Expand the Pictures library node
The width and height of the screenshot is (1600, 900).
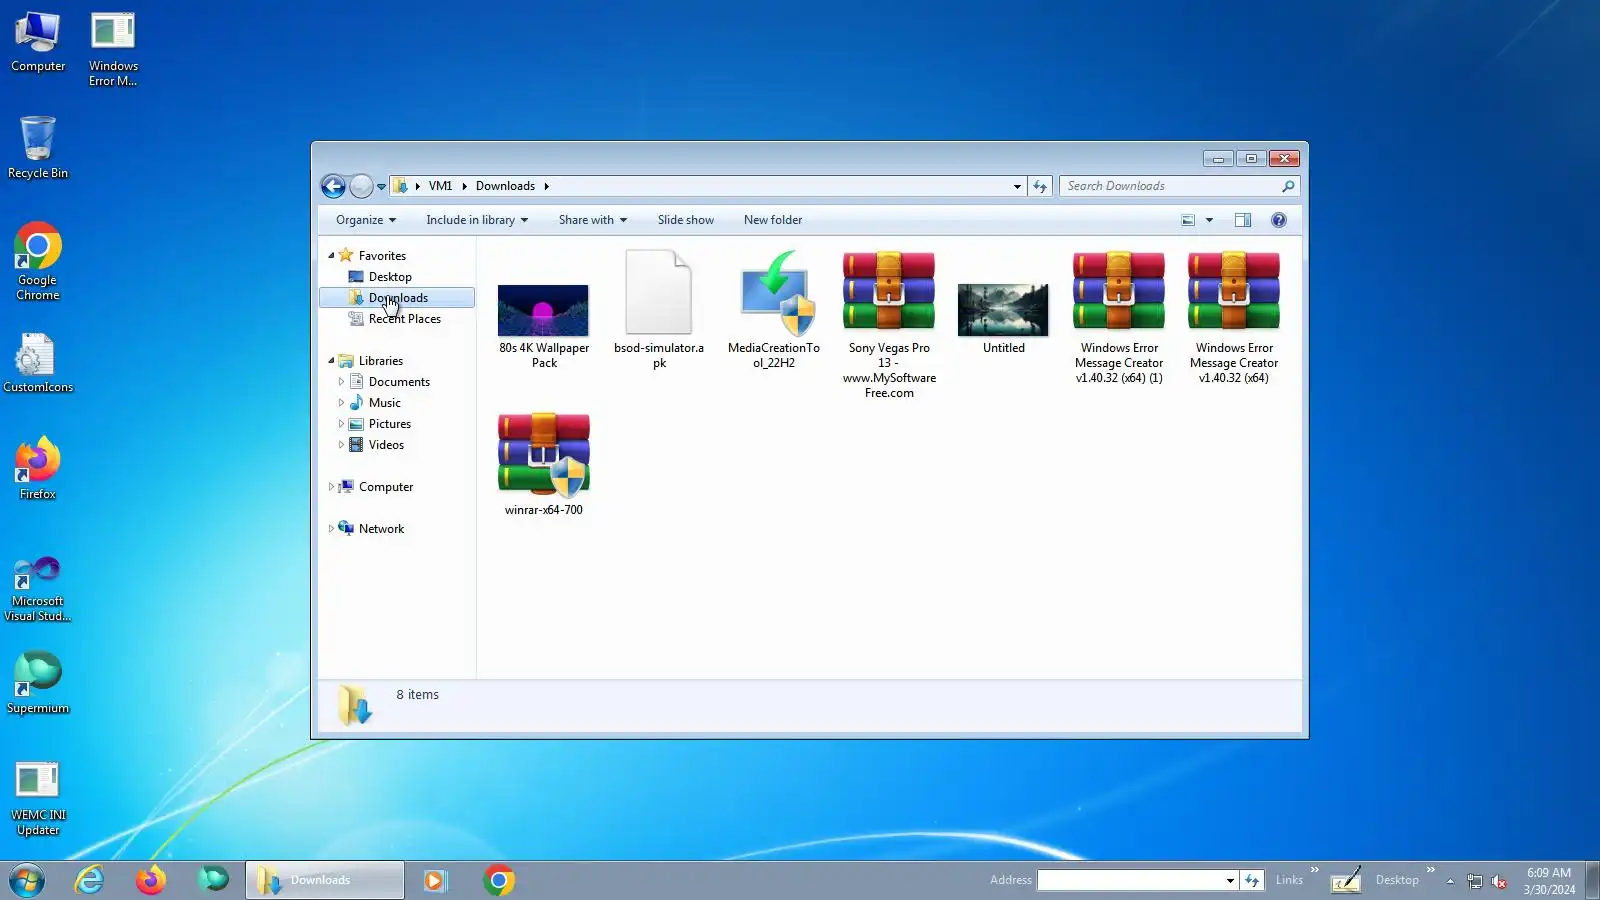pos(341,424)
